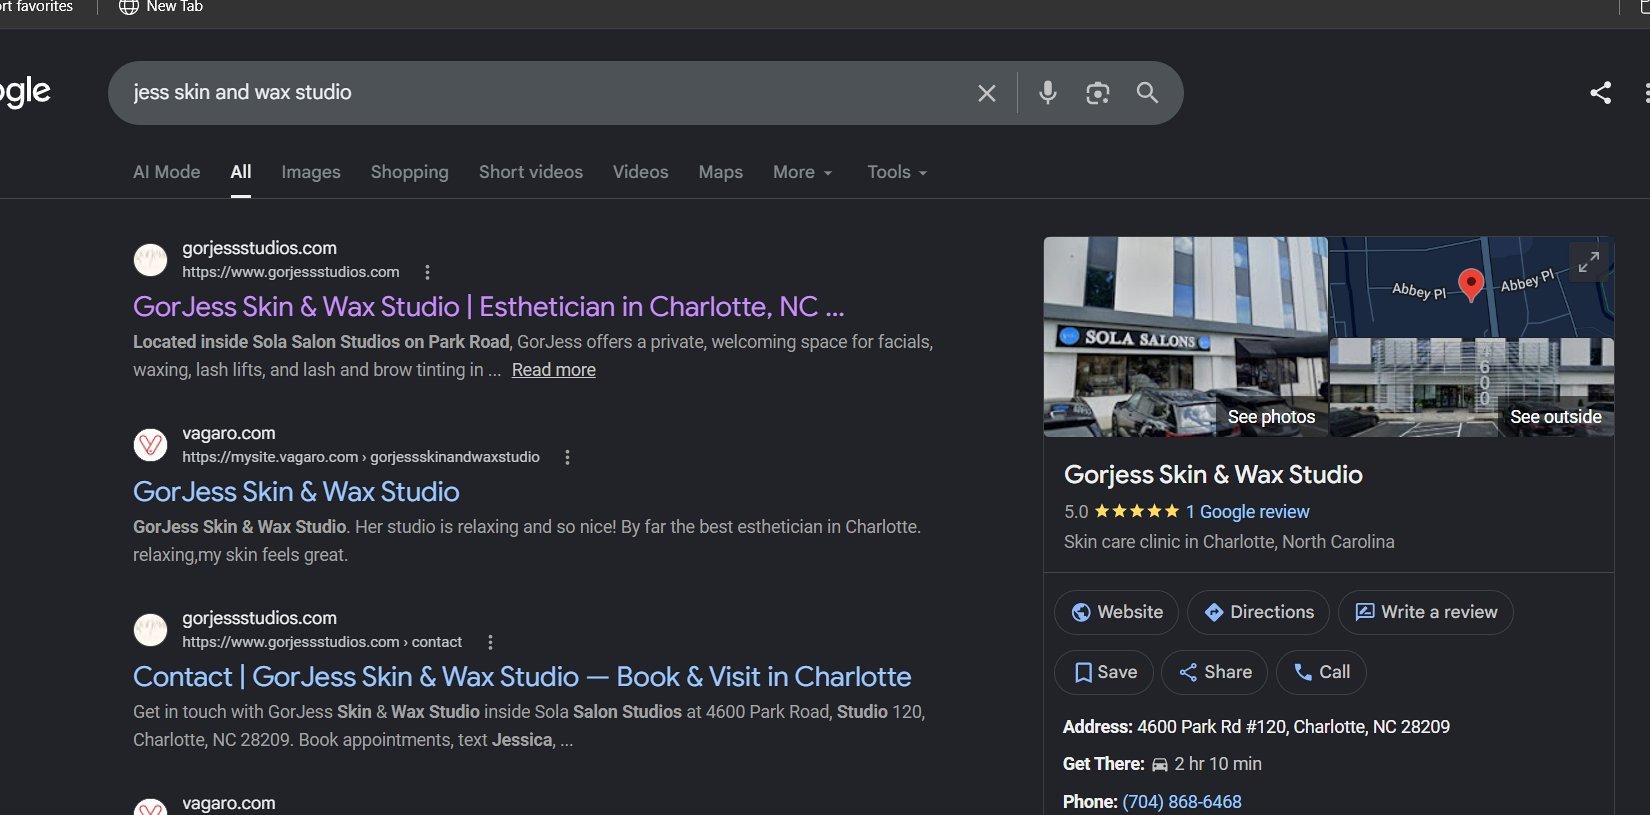Click the globe icon in the New Tab bookmark
1650x815 pixels.
click(x=128, y=7)
